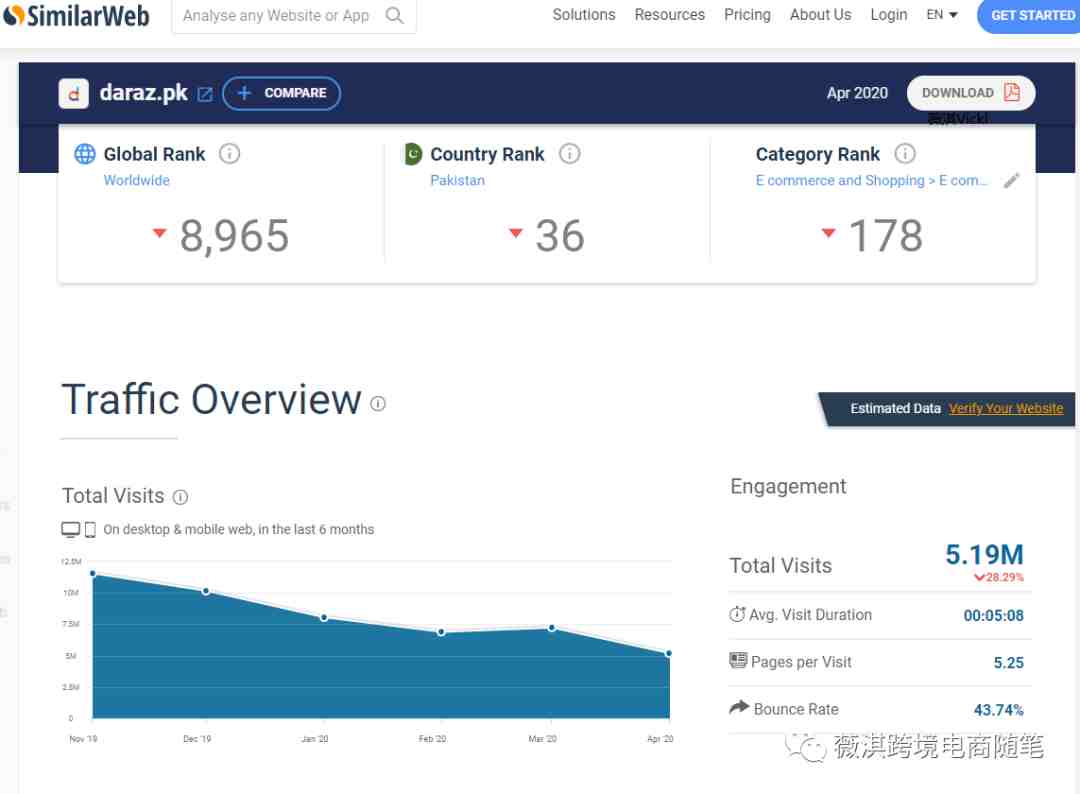Click the DOWNLOAD button
1080x794 pixels.
pos(970,93)
